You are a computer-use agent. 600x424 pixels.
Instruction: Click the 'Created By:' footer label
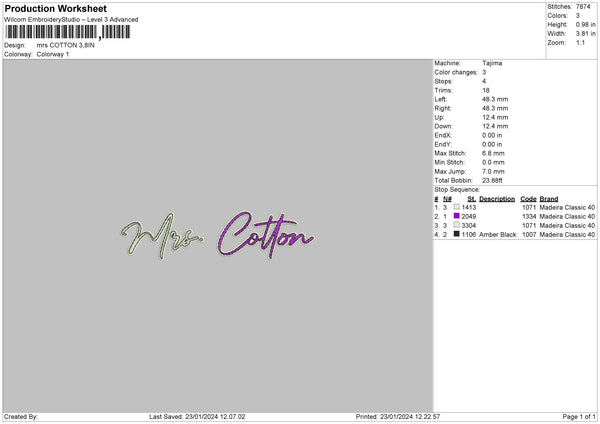coord(21,417)
